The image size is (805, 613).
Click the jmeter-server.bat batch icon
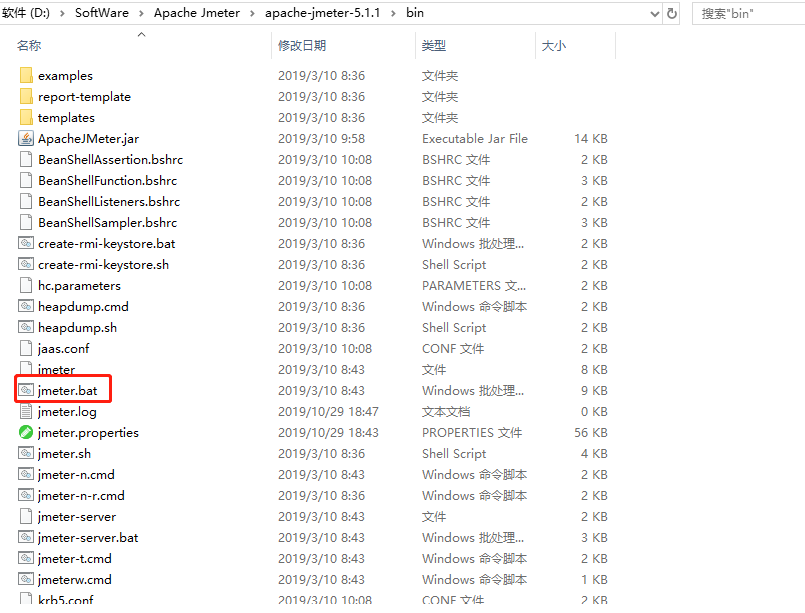26,538
